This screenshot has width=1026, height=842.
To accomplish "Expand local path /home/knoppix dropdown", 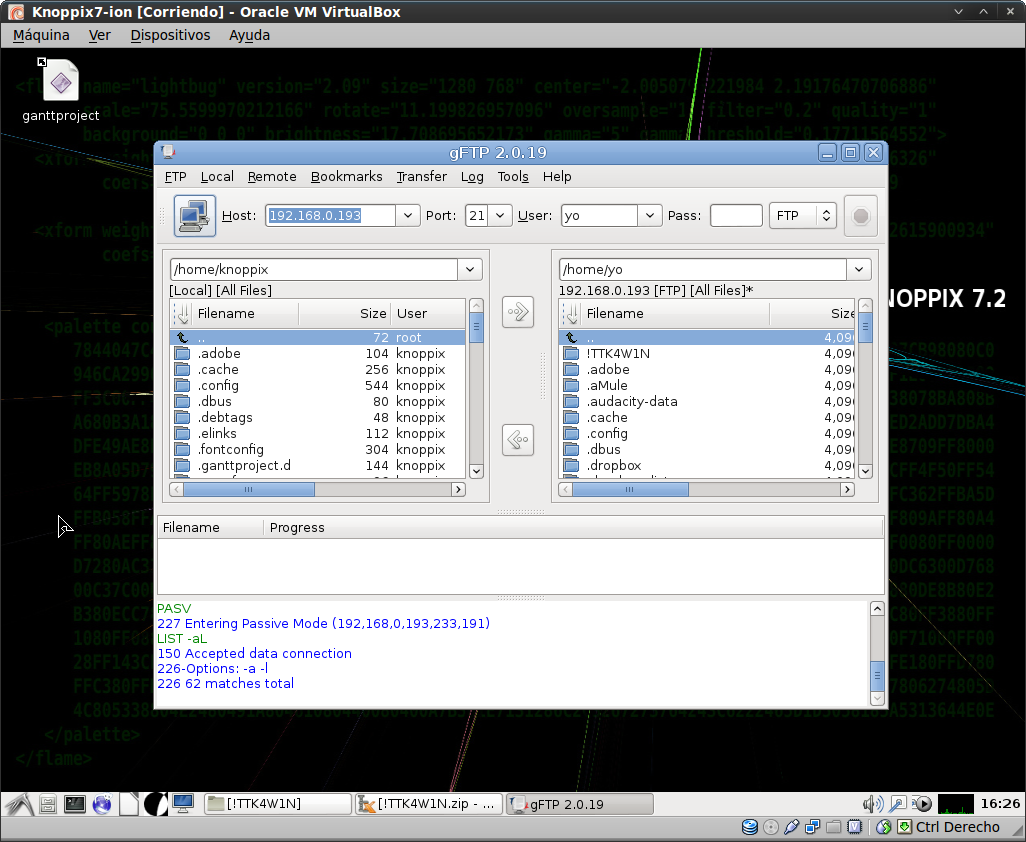I will pos(470,269).
